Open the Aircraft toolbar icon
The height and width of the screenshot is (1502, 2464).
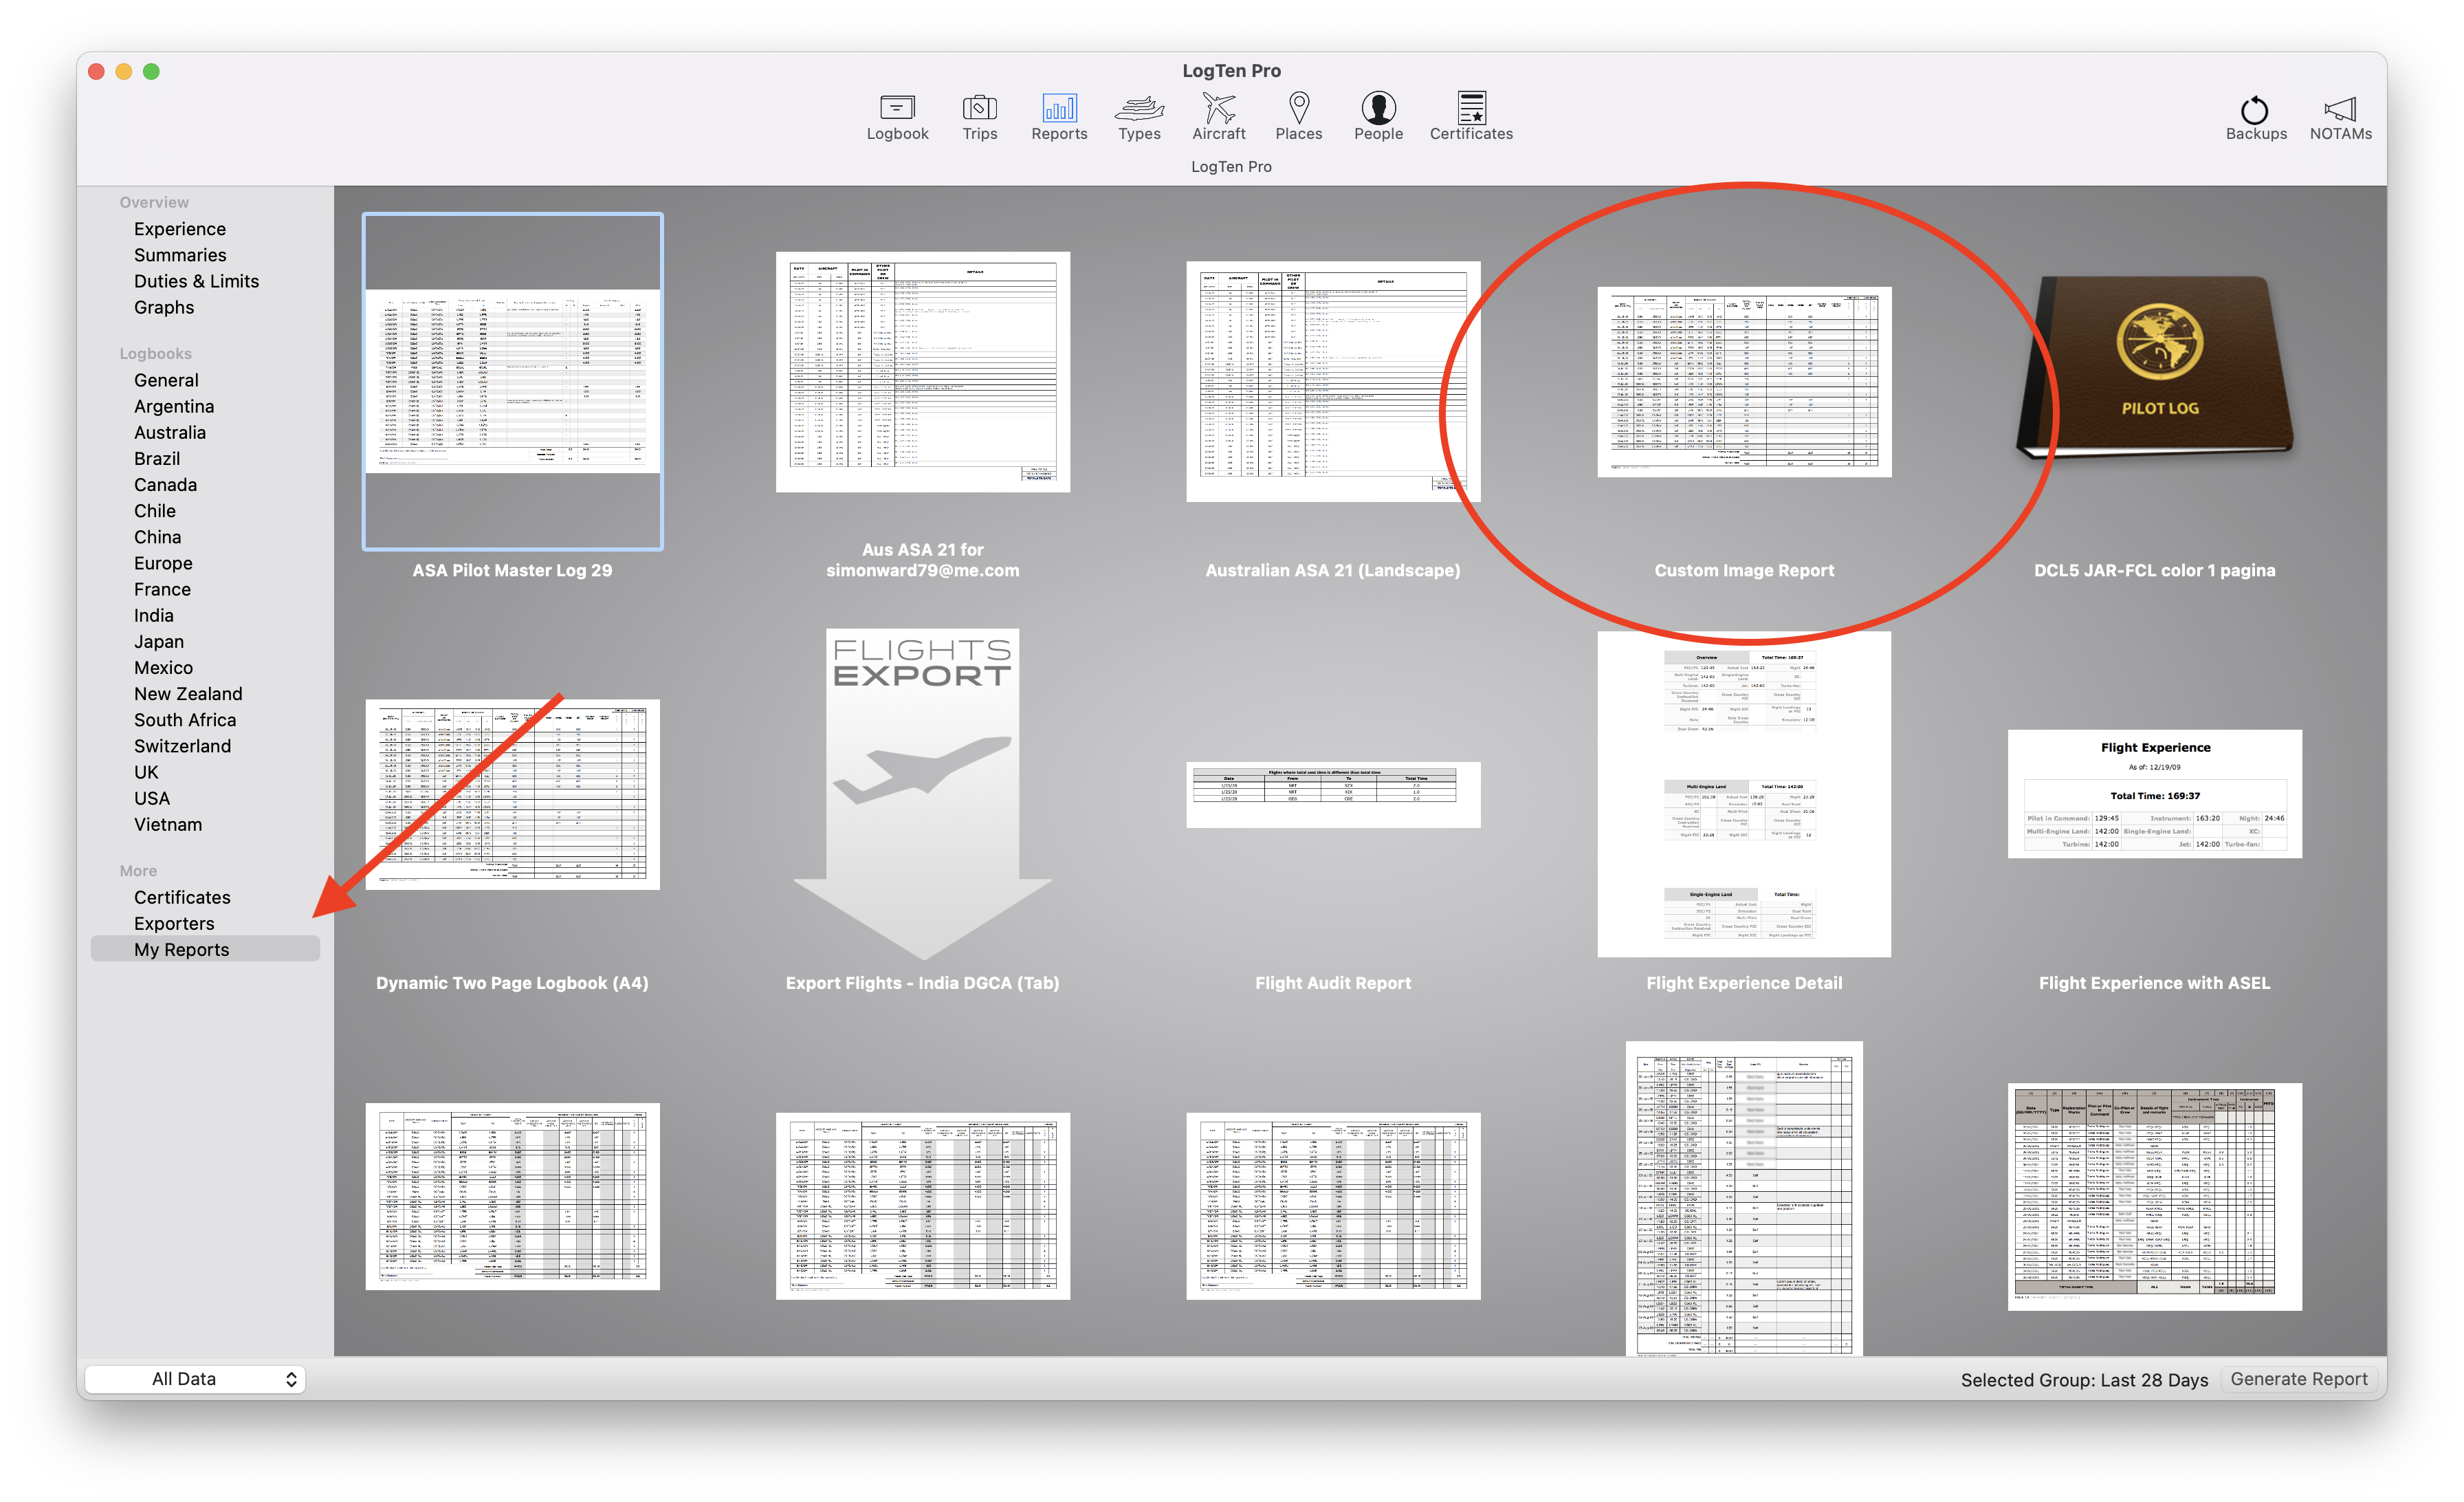(x=1218, y=117)
